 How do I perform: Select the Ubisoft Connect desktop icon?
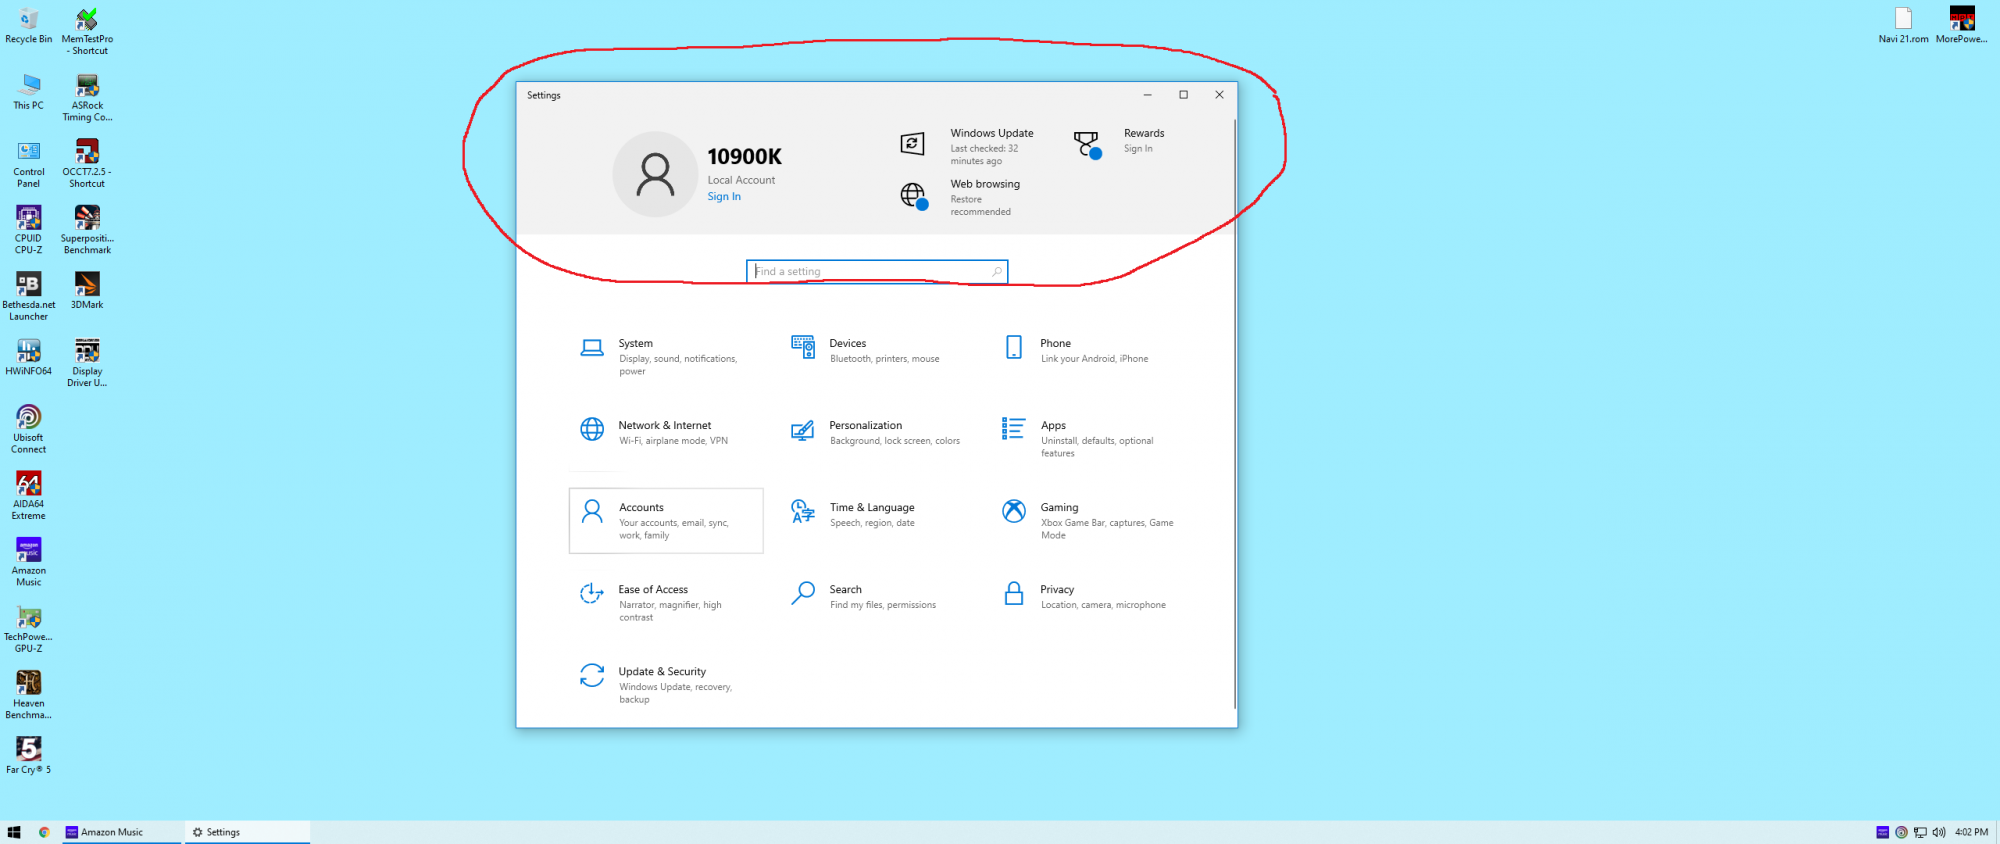28,429
